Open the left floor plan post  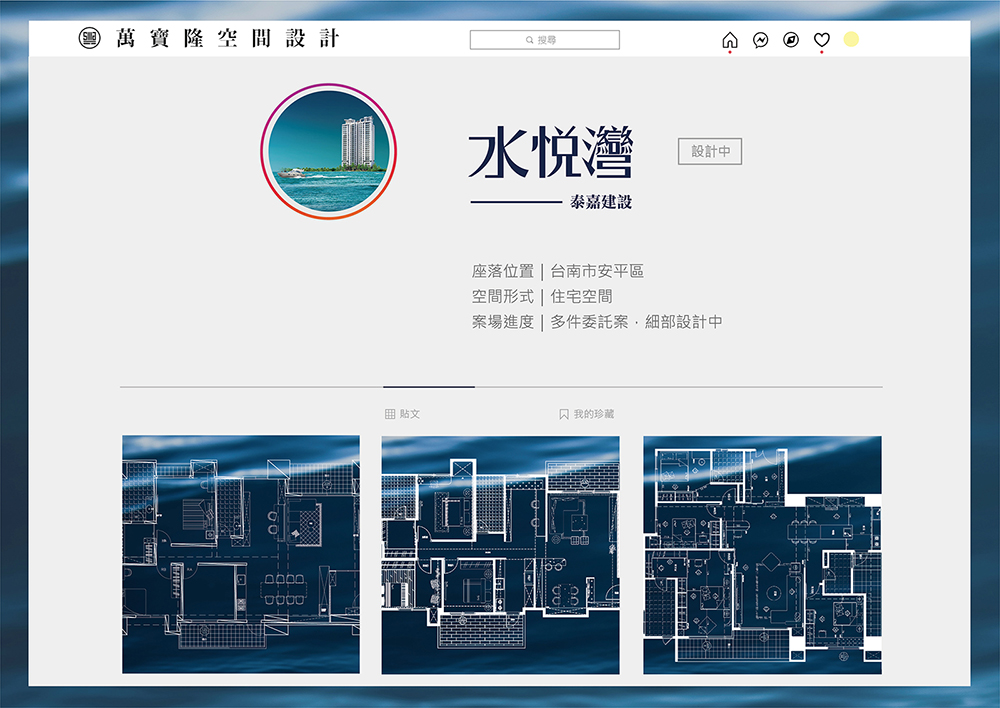pyautogui.click(x=241, y=554)
